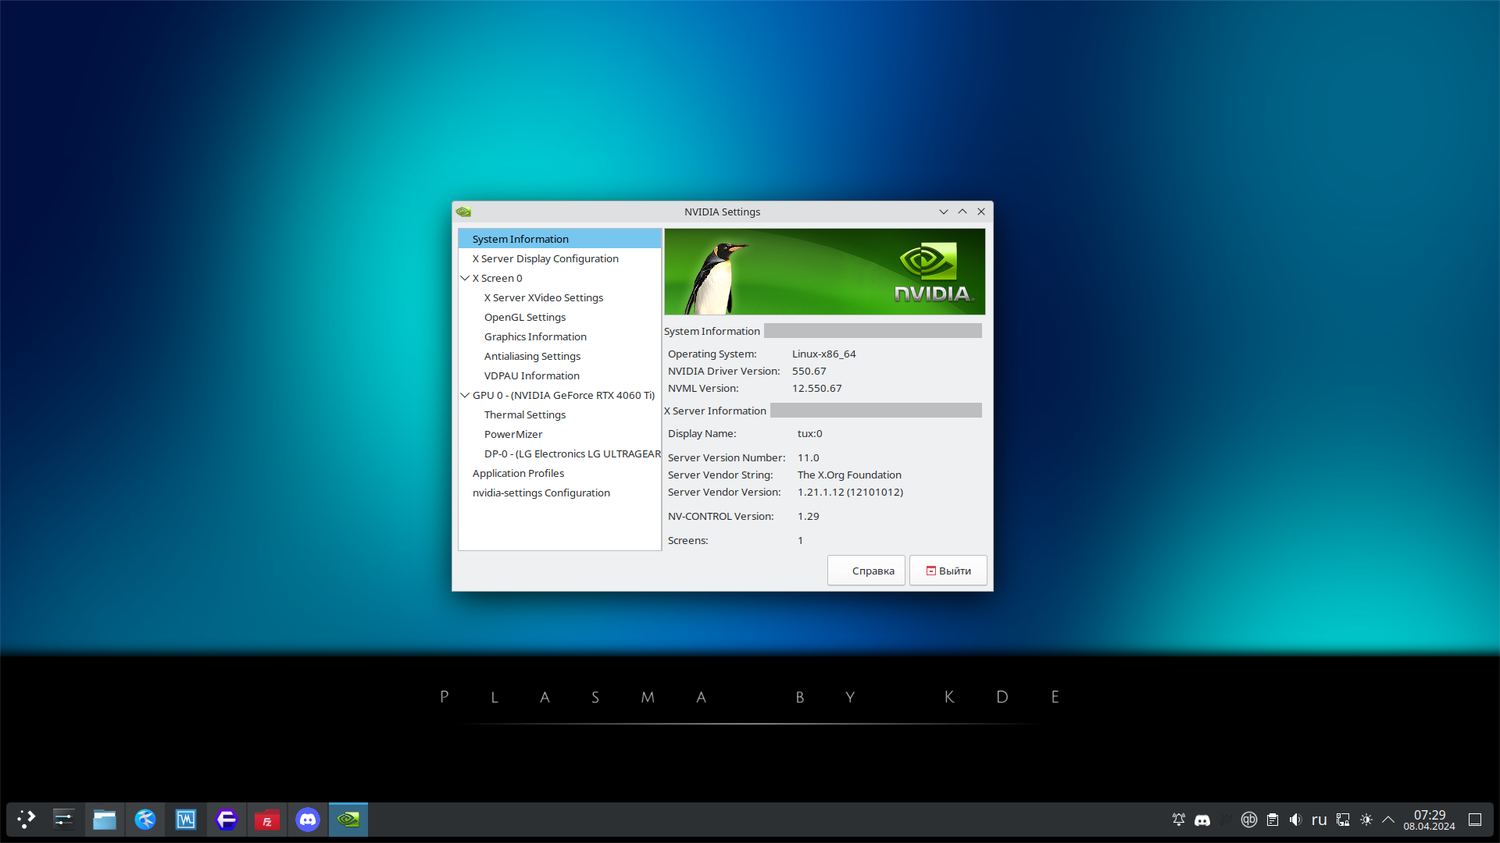Click the NV-CONTROL version value '1.29'
This screenshot has height=843, width=1500.
point(808,516)
